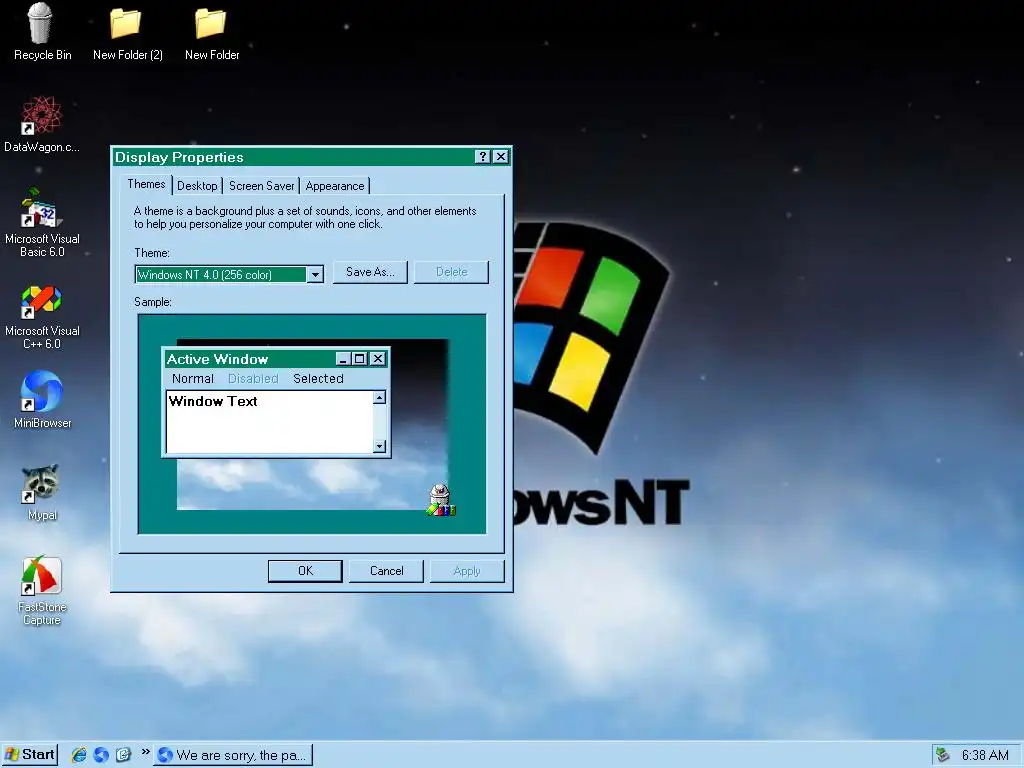Select the FastStone Capture shortcut
Viewport: 1024px width, 768px height.
(42, 590)
